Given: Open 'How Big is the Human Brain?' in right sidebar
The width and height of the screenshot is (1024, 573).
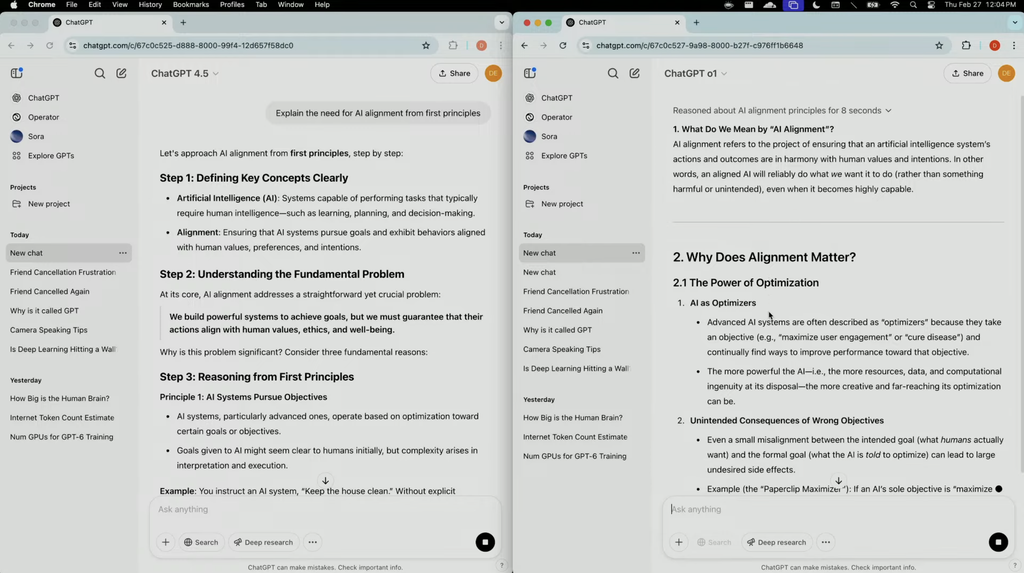Looking at the screenshot, I should 573,417.
